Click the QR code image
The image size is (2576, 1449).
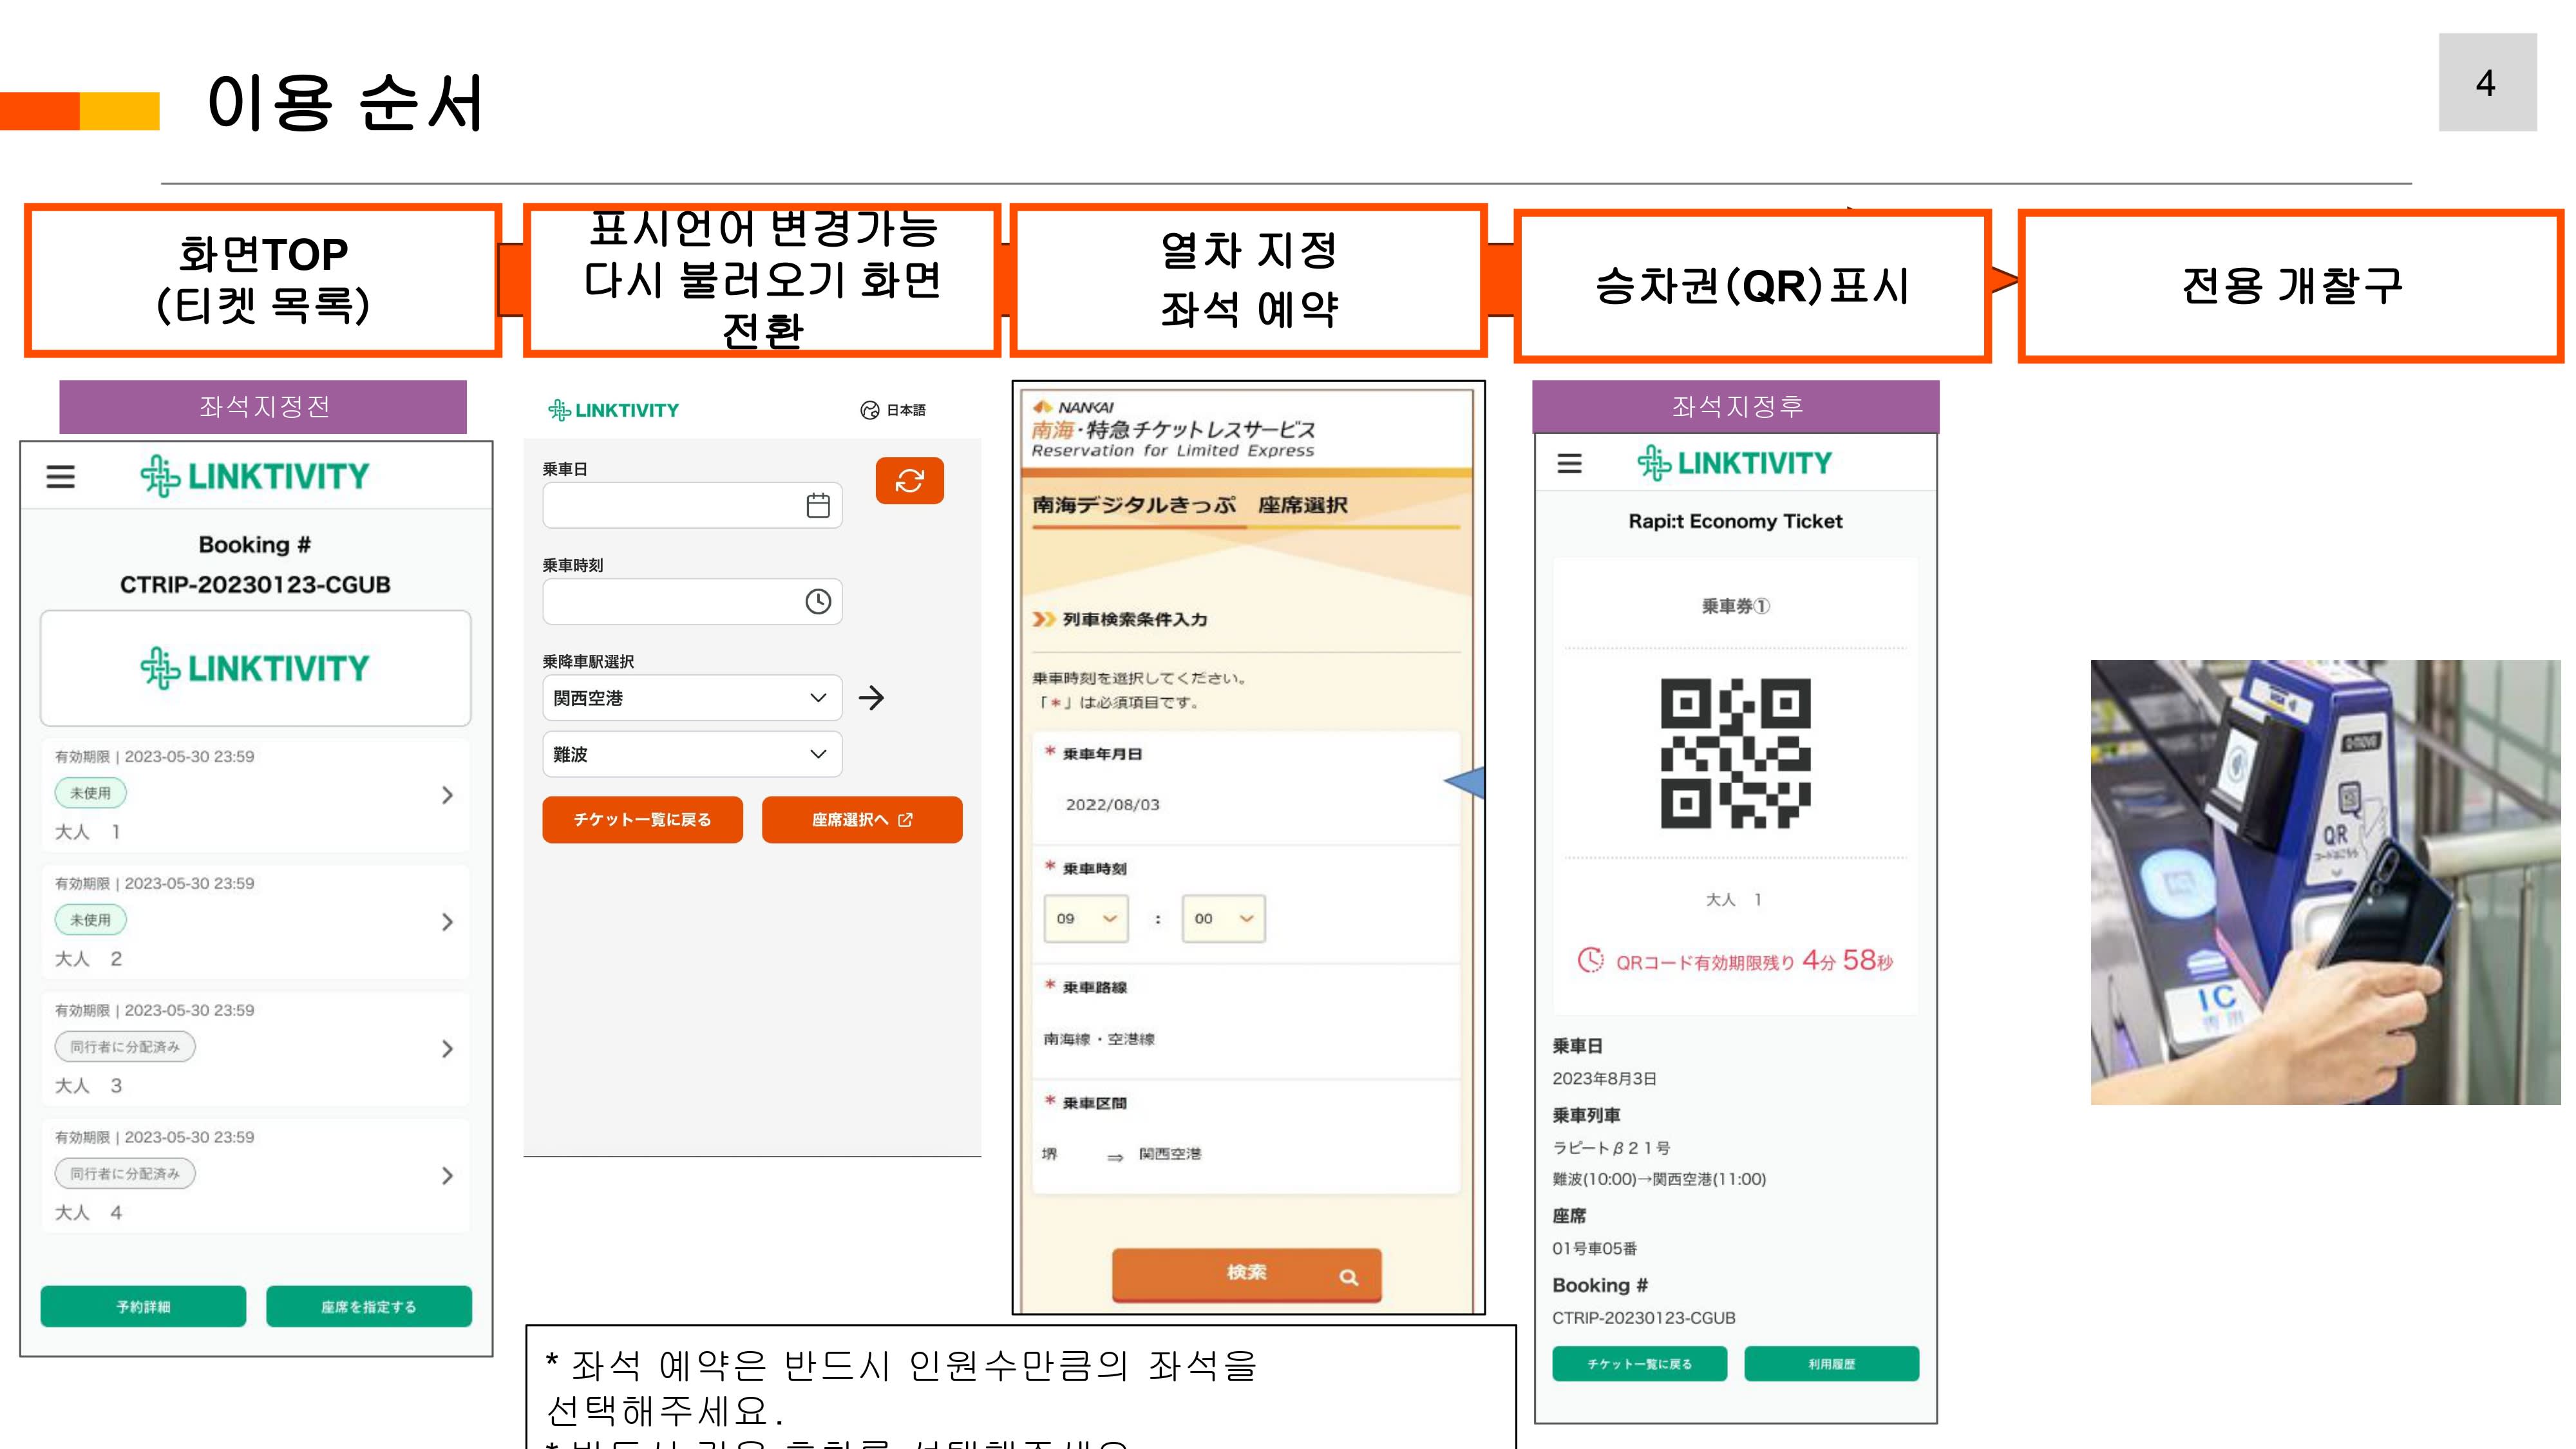1735,753
